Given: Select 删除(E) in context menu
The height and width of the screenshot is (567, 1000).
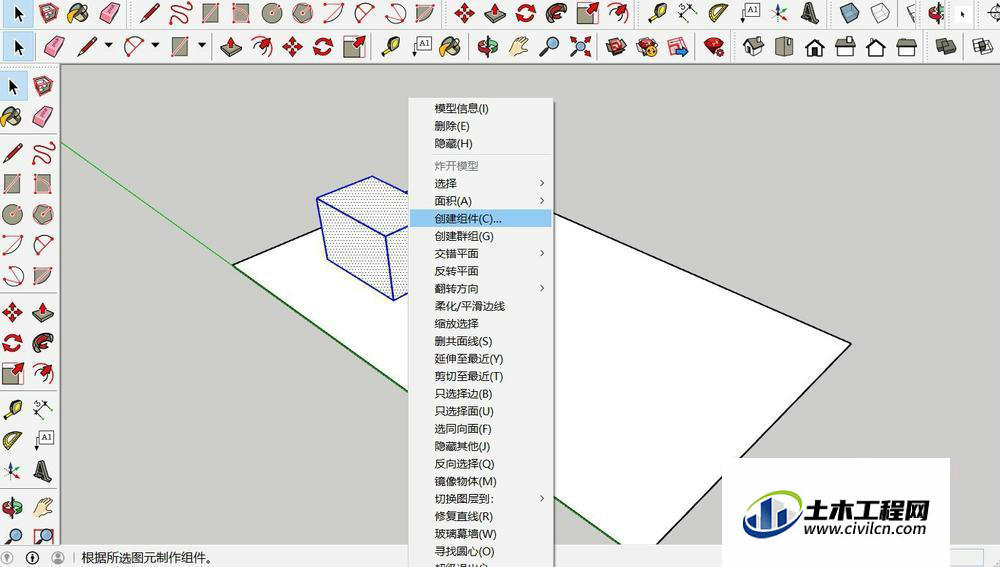Looking at the screenshot, I should tap(480, 126).
